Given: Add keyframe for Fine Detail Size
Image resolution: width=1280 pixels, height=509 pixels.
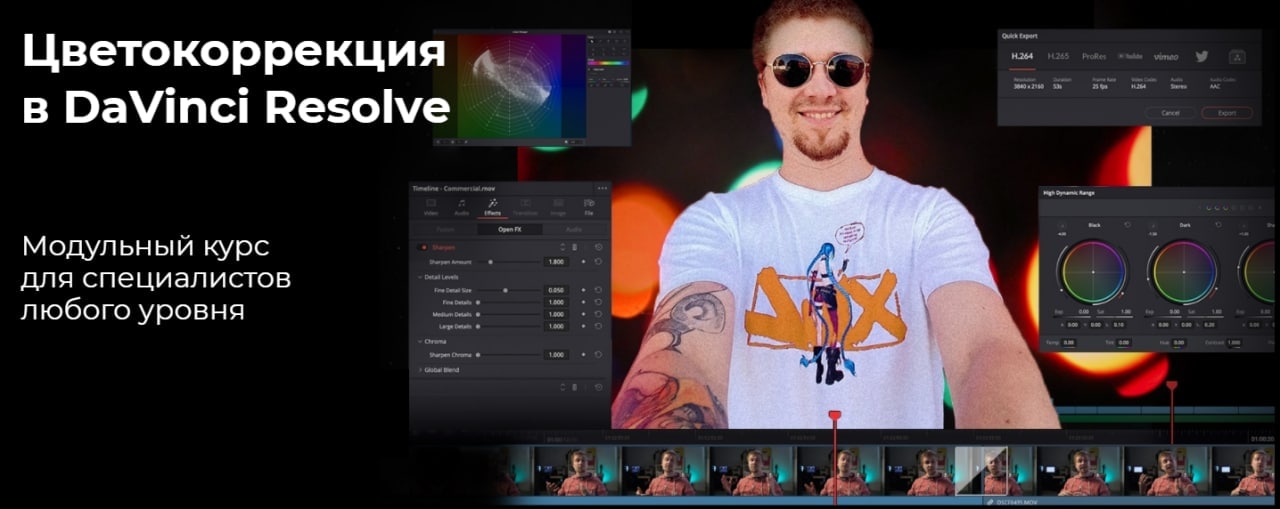Looking at the screenshot, I should coord(584,290).
